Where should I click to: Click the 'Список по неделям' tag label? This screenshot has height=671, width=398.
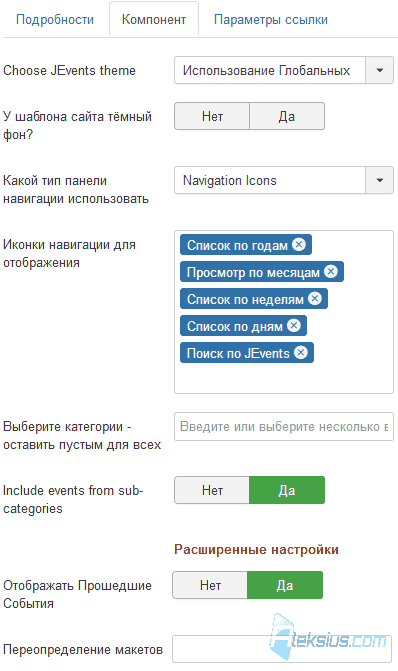click(245, 299)
